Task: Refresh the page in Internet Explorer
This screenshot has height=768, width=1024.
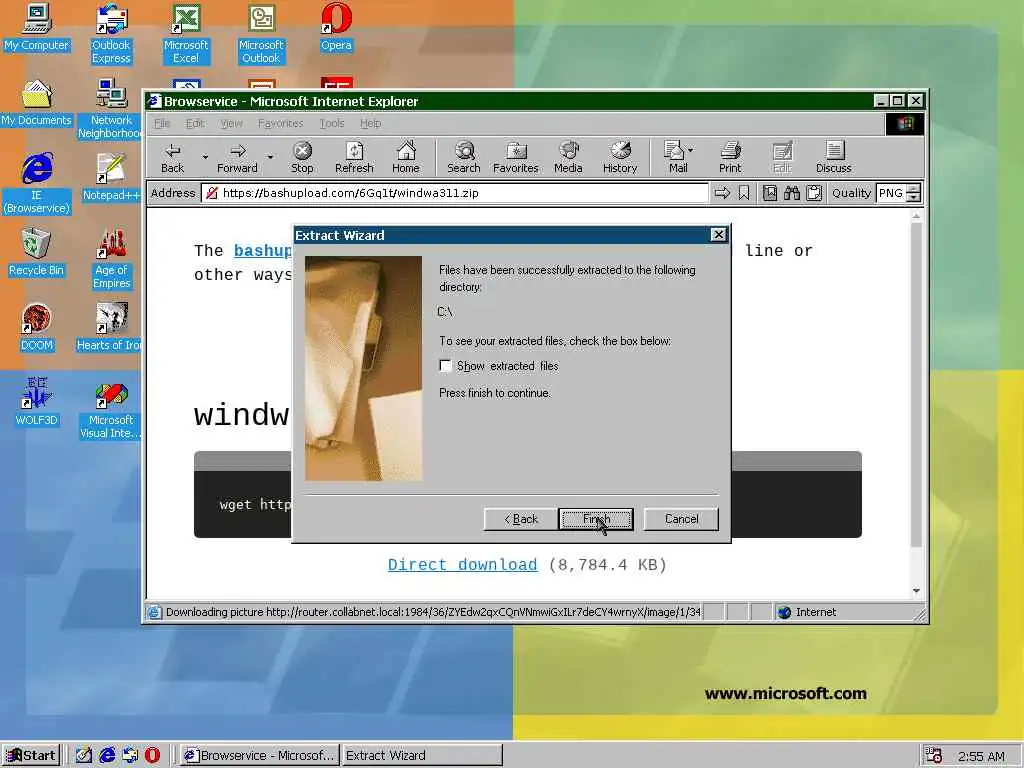Action: pos(354,157)
